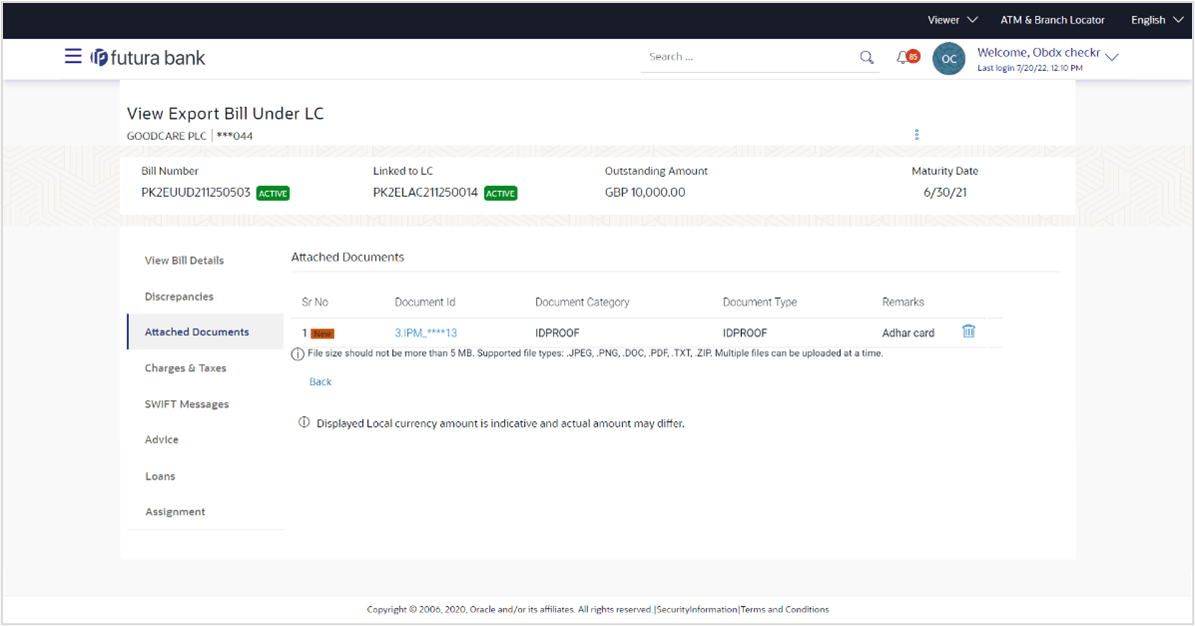Click the Last login timestamp text
Screen dimensions: 1195x626
[1030, 69]
